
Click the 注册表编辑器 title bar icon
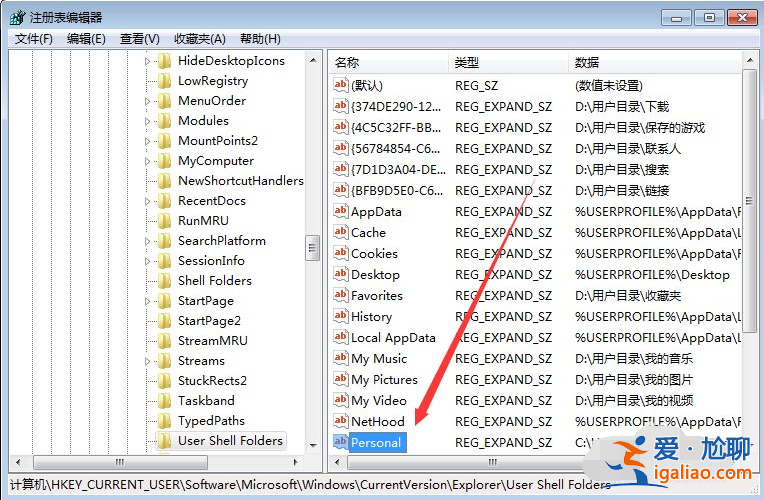pos(18,18)
